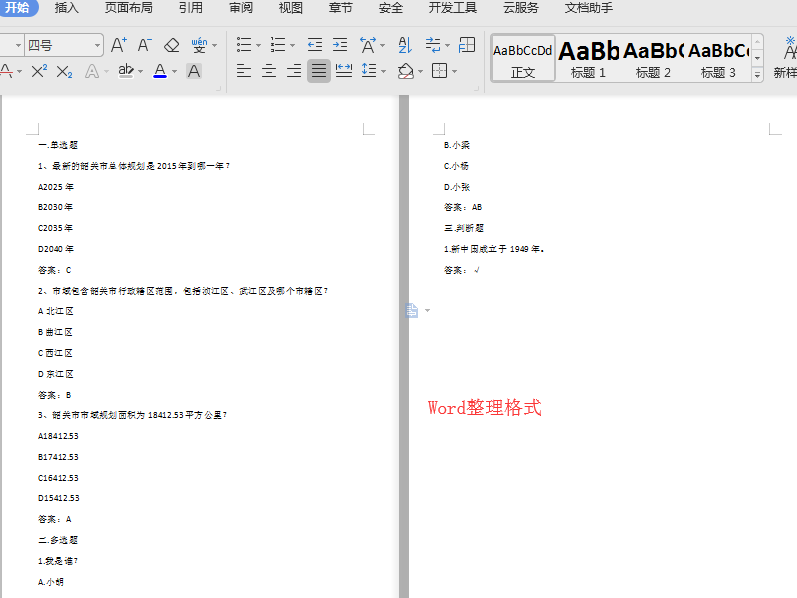Open the 页面布局 ribbon tab
Screen dimensions: 797x598
pos(128,8)
